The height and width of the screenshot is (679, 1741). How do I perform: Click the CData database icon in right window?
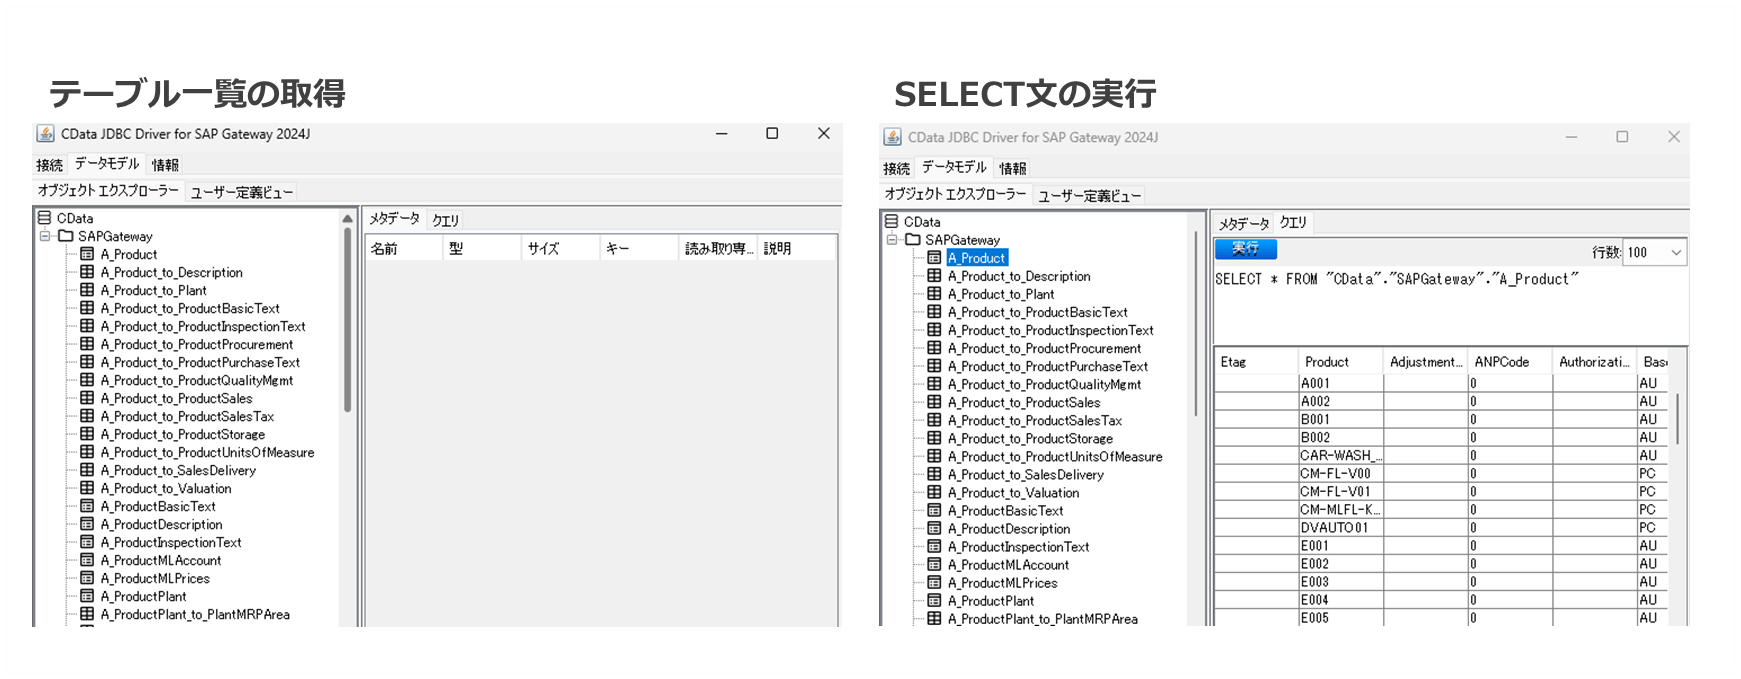(891, 221)
